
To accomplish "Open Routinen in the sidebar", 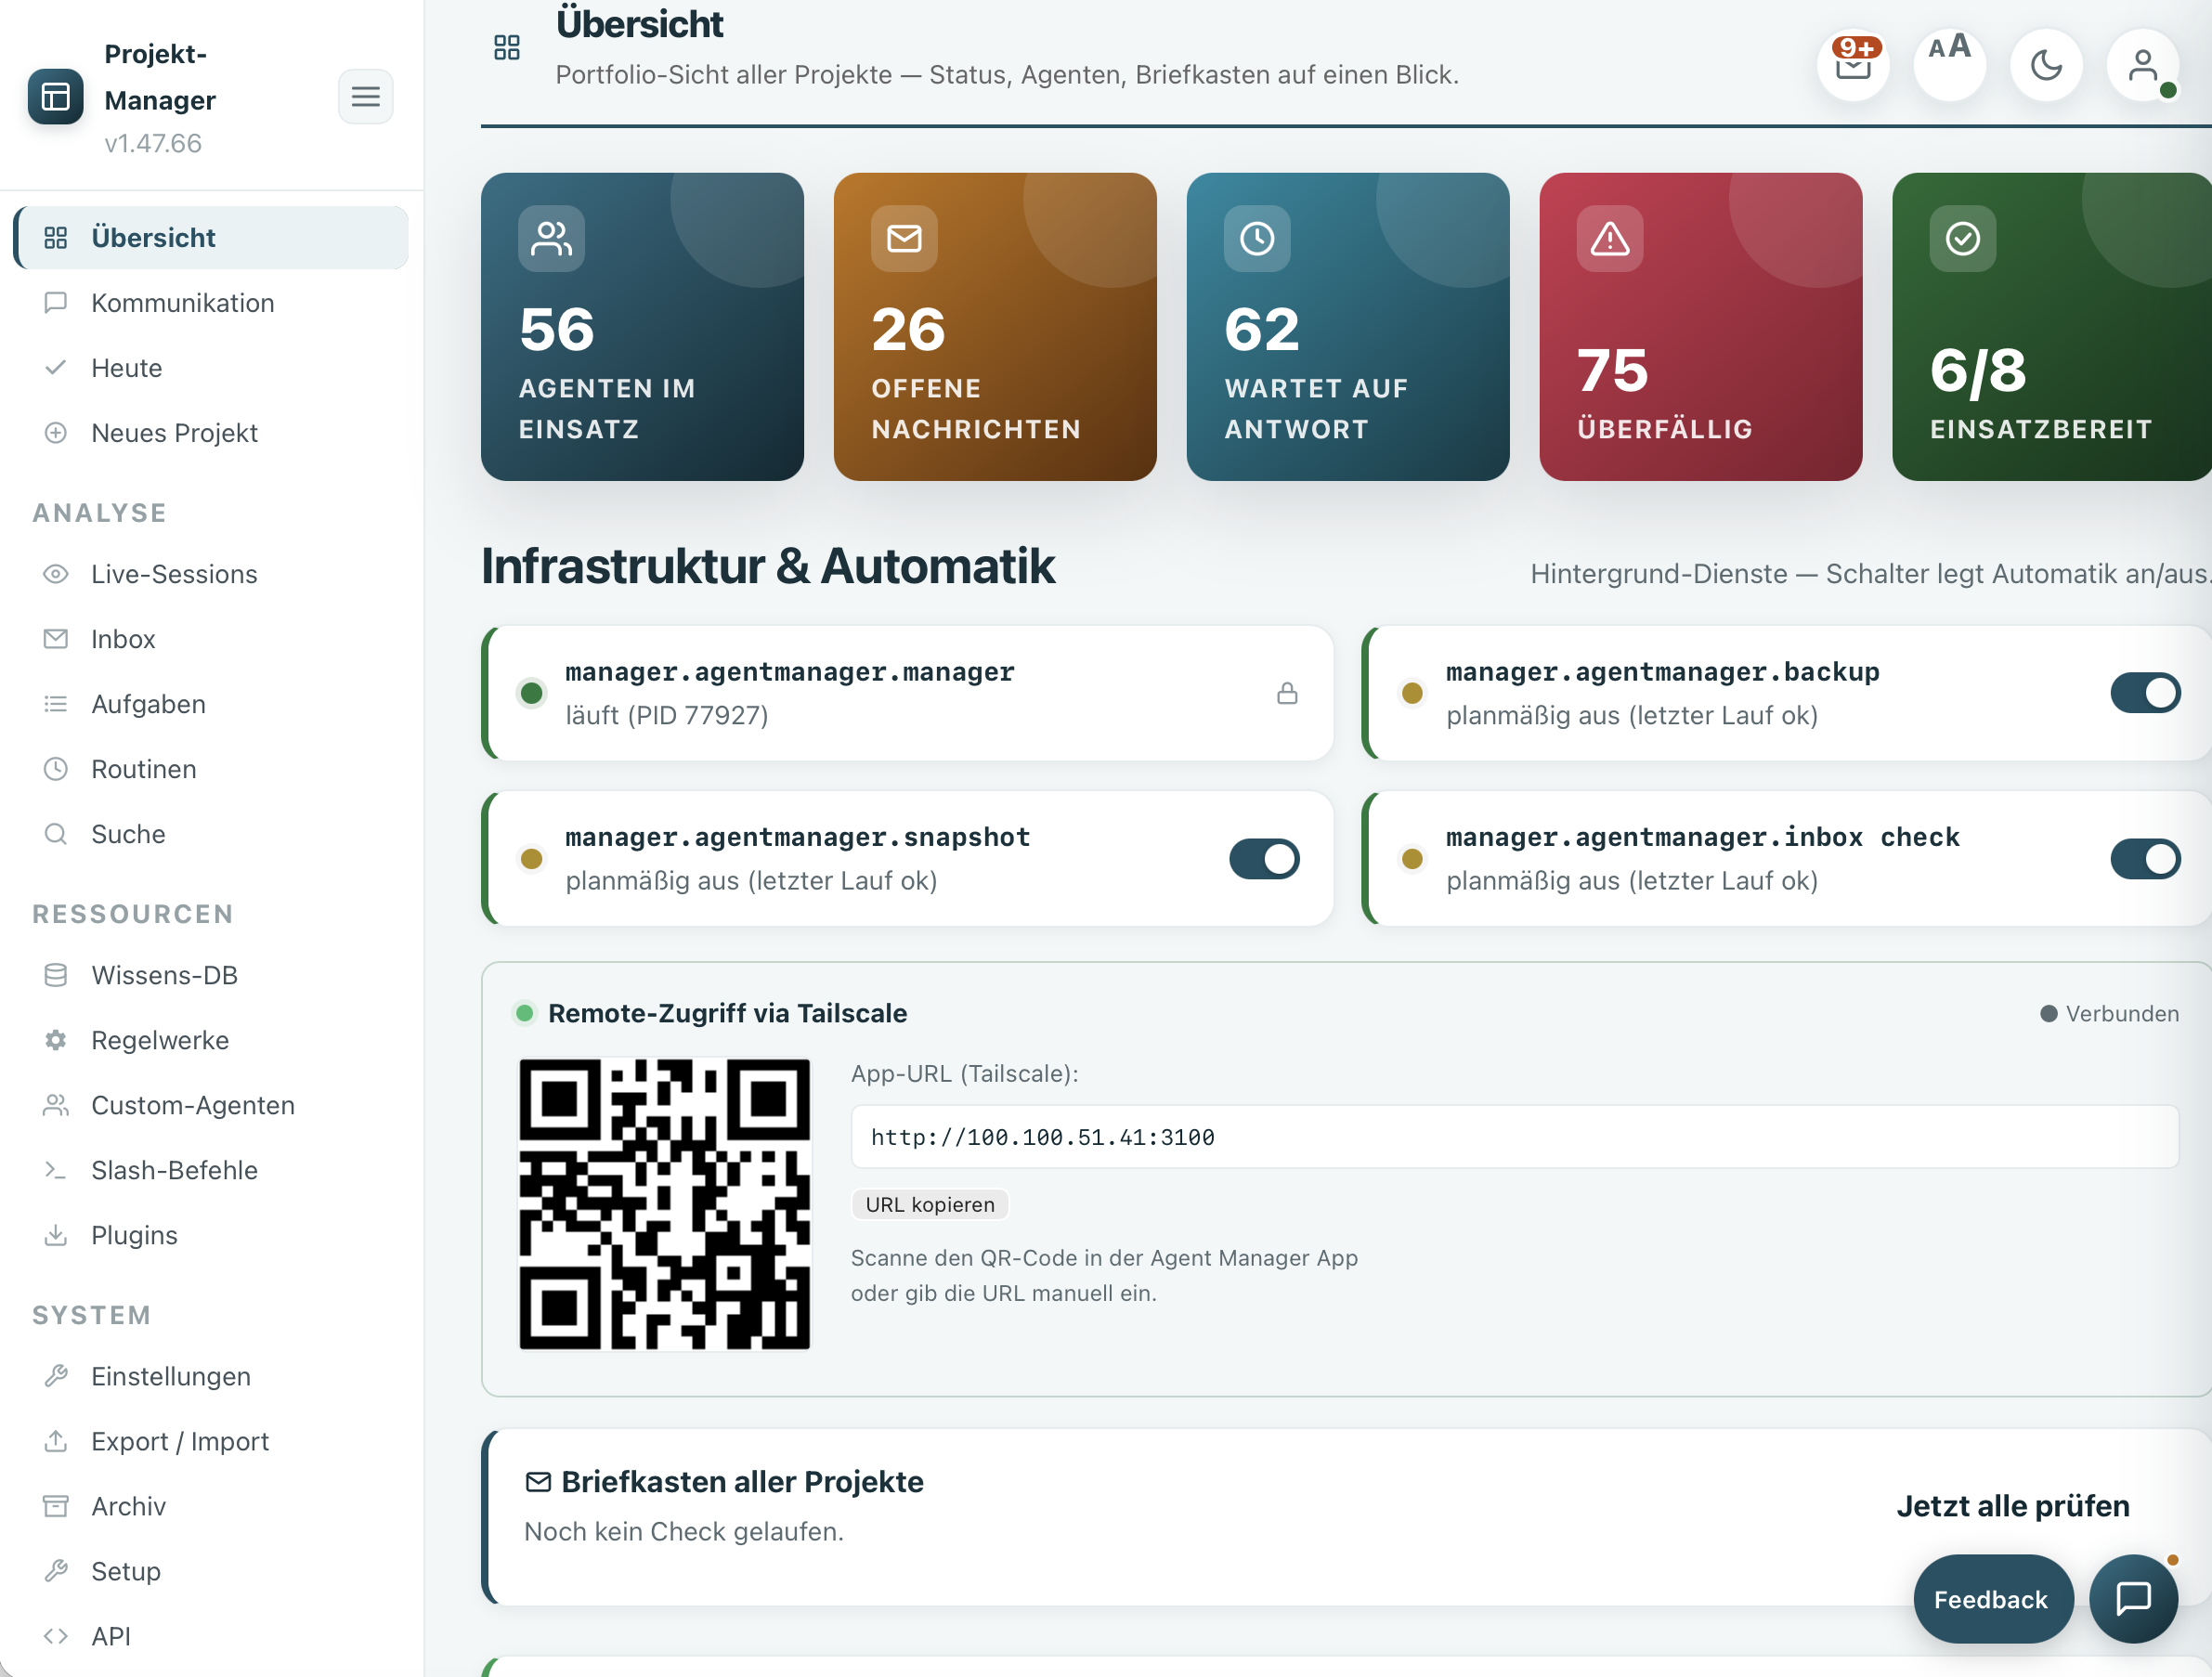I will point(211,769).
